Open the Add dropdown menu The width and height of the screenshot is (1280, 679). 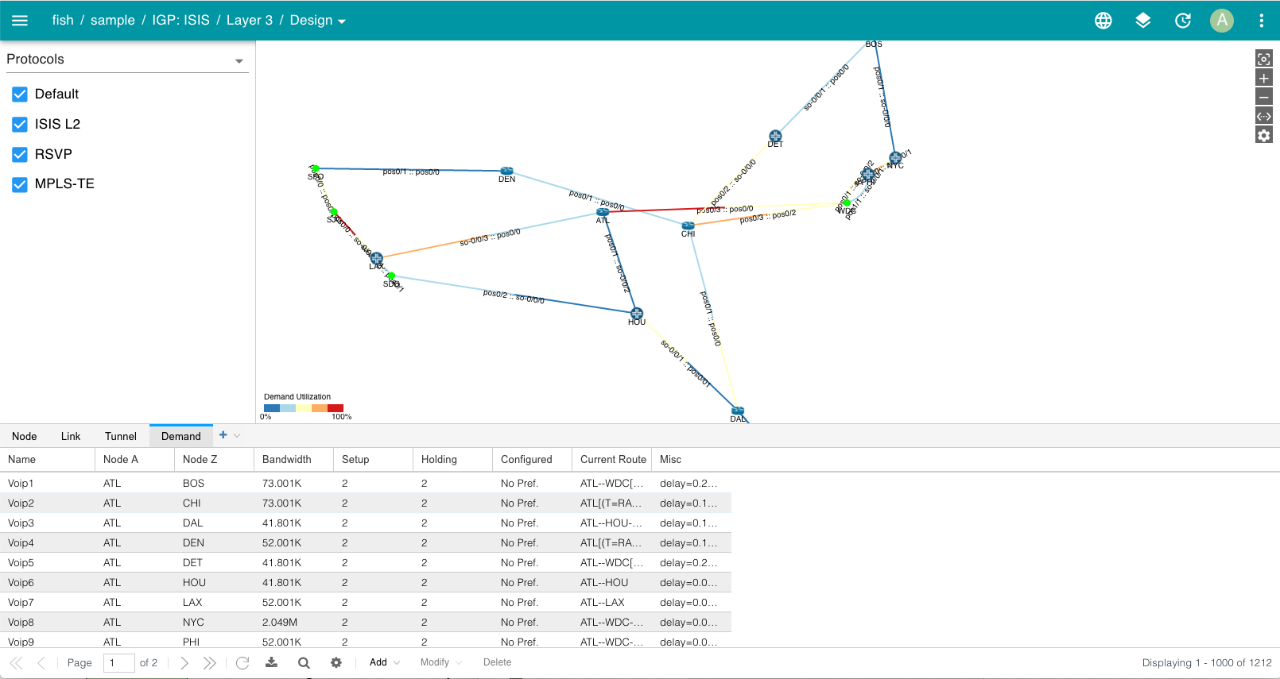pyautogui.click(x=384, y=662)
